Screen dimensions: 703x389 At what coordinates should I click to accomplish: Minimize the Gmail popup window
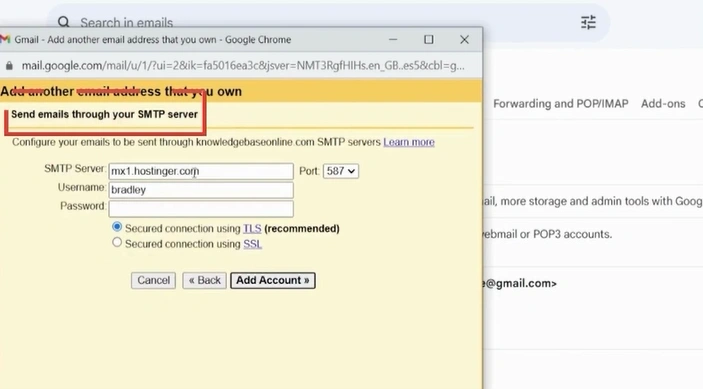point(393,39)
